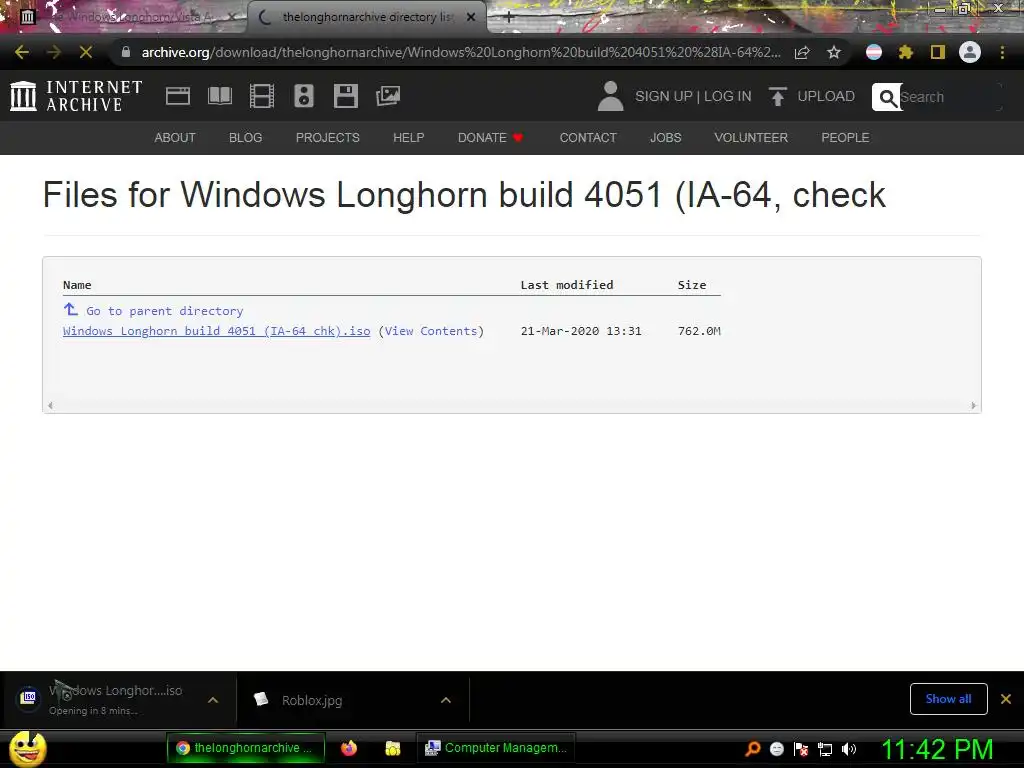The width and height of the screenshot is (1024, 768).
Task: Open the PEOPLE menu item
Action: pyautogui.click(x=845, y=138)
